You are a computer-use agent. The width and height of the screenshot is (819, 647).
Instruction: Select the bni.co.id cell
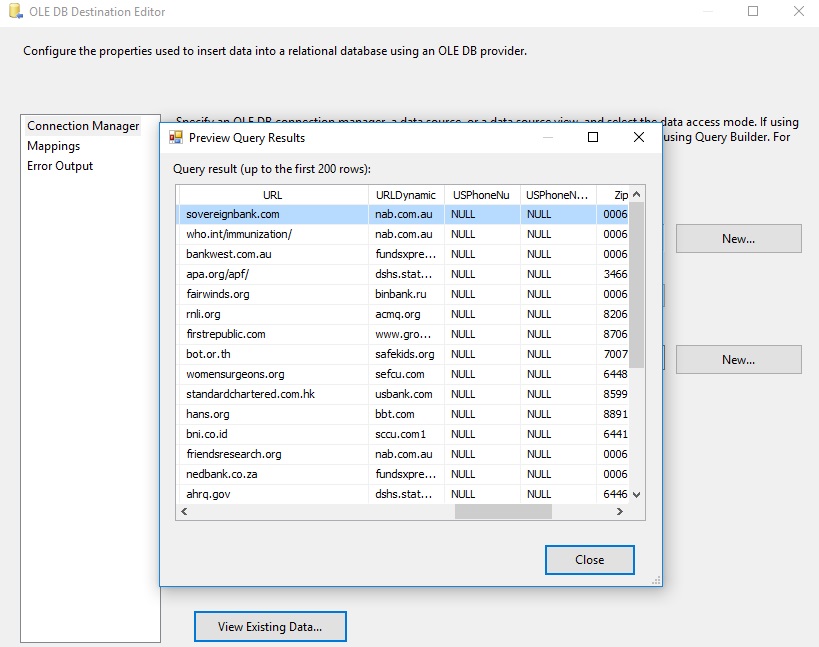click(273, 434)
